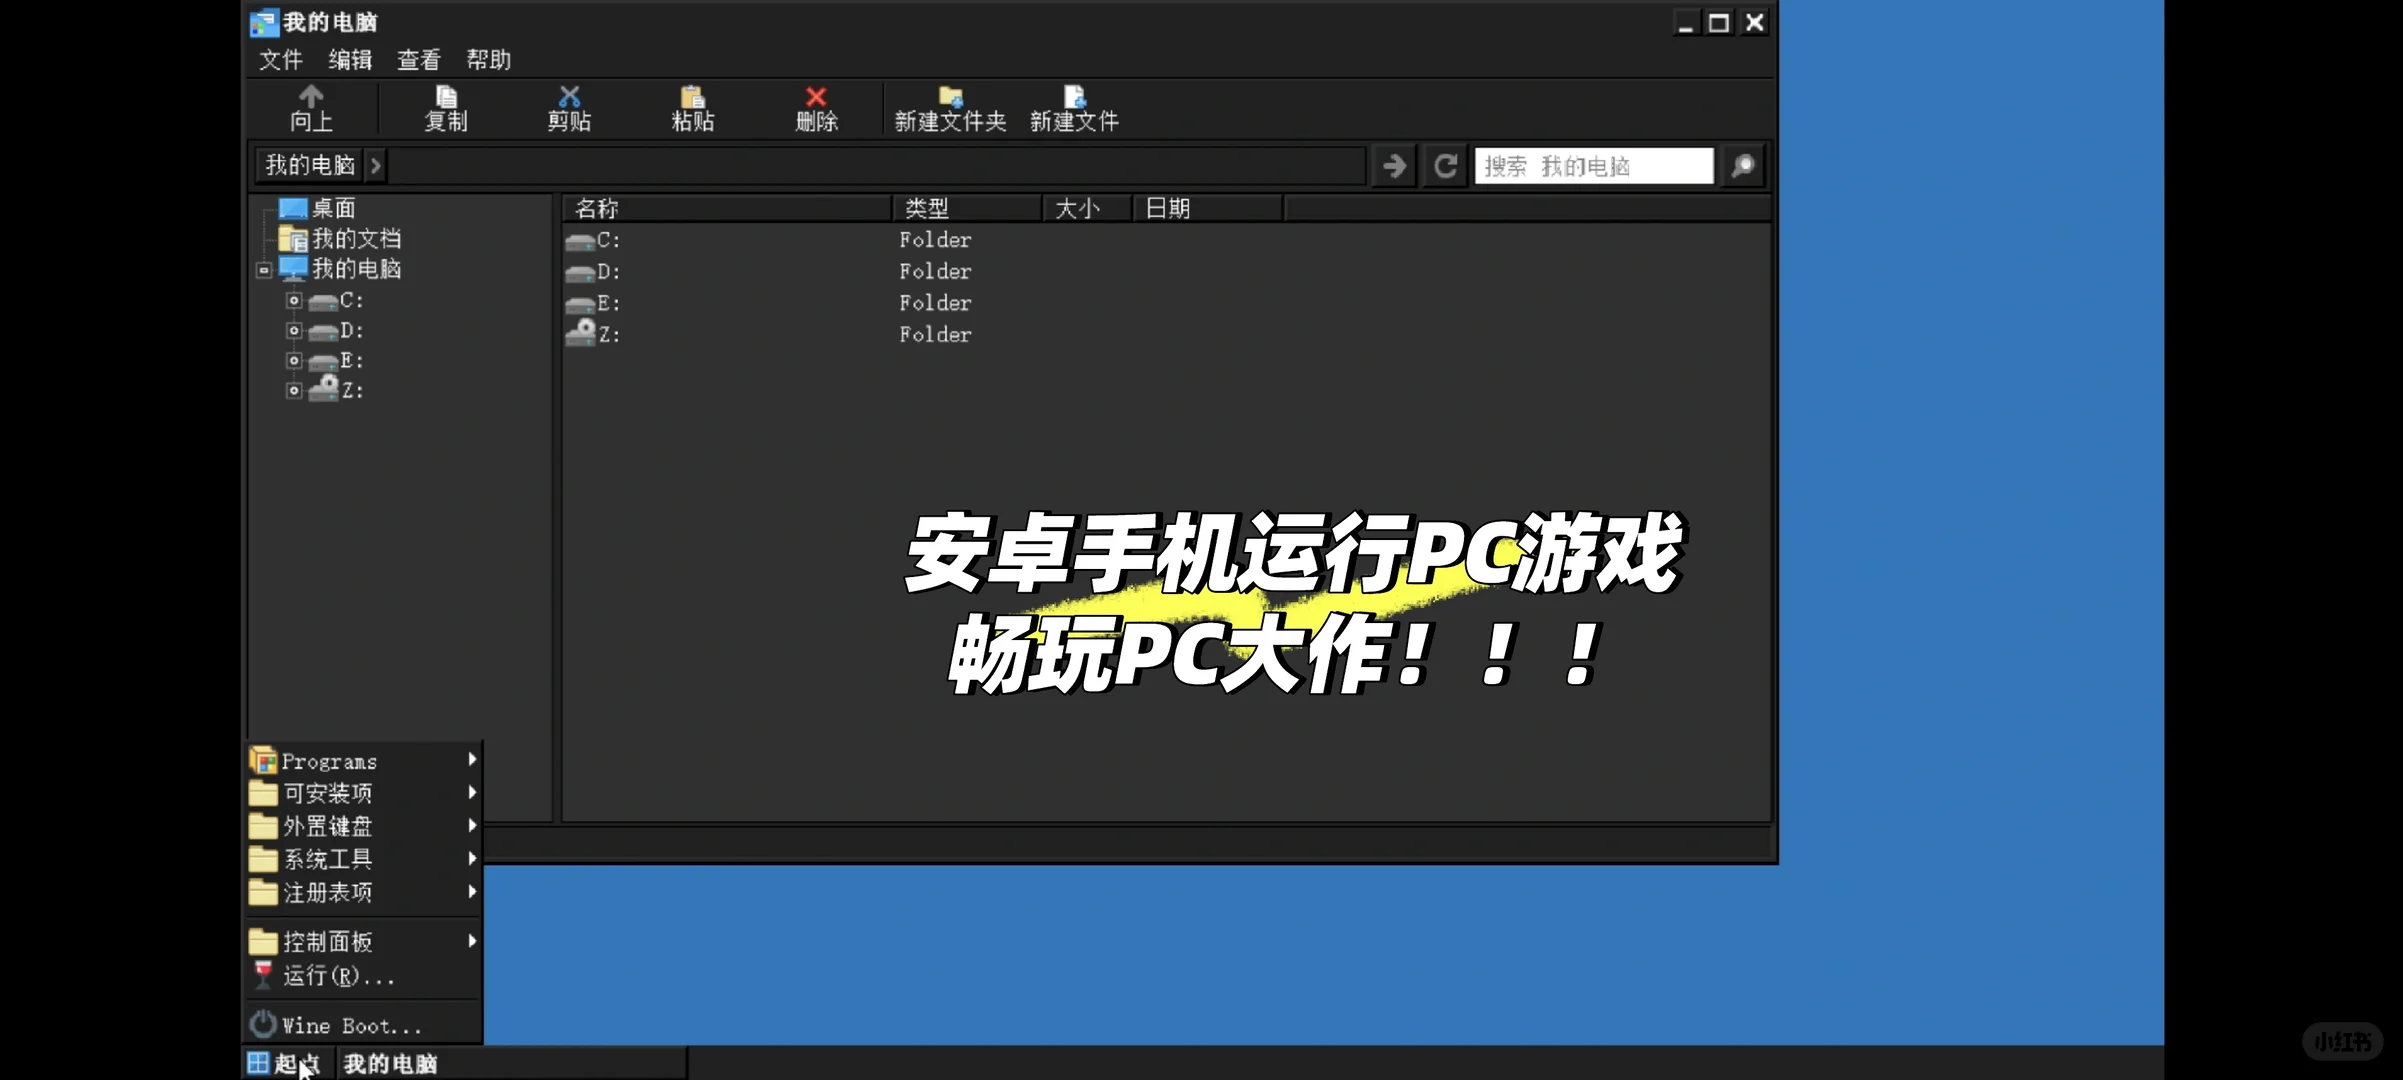2403x1080 pixels.
Task: Click the magnifier search icon
Action: 1742,166
